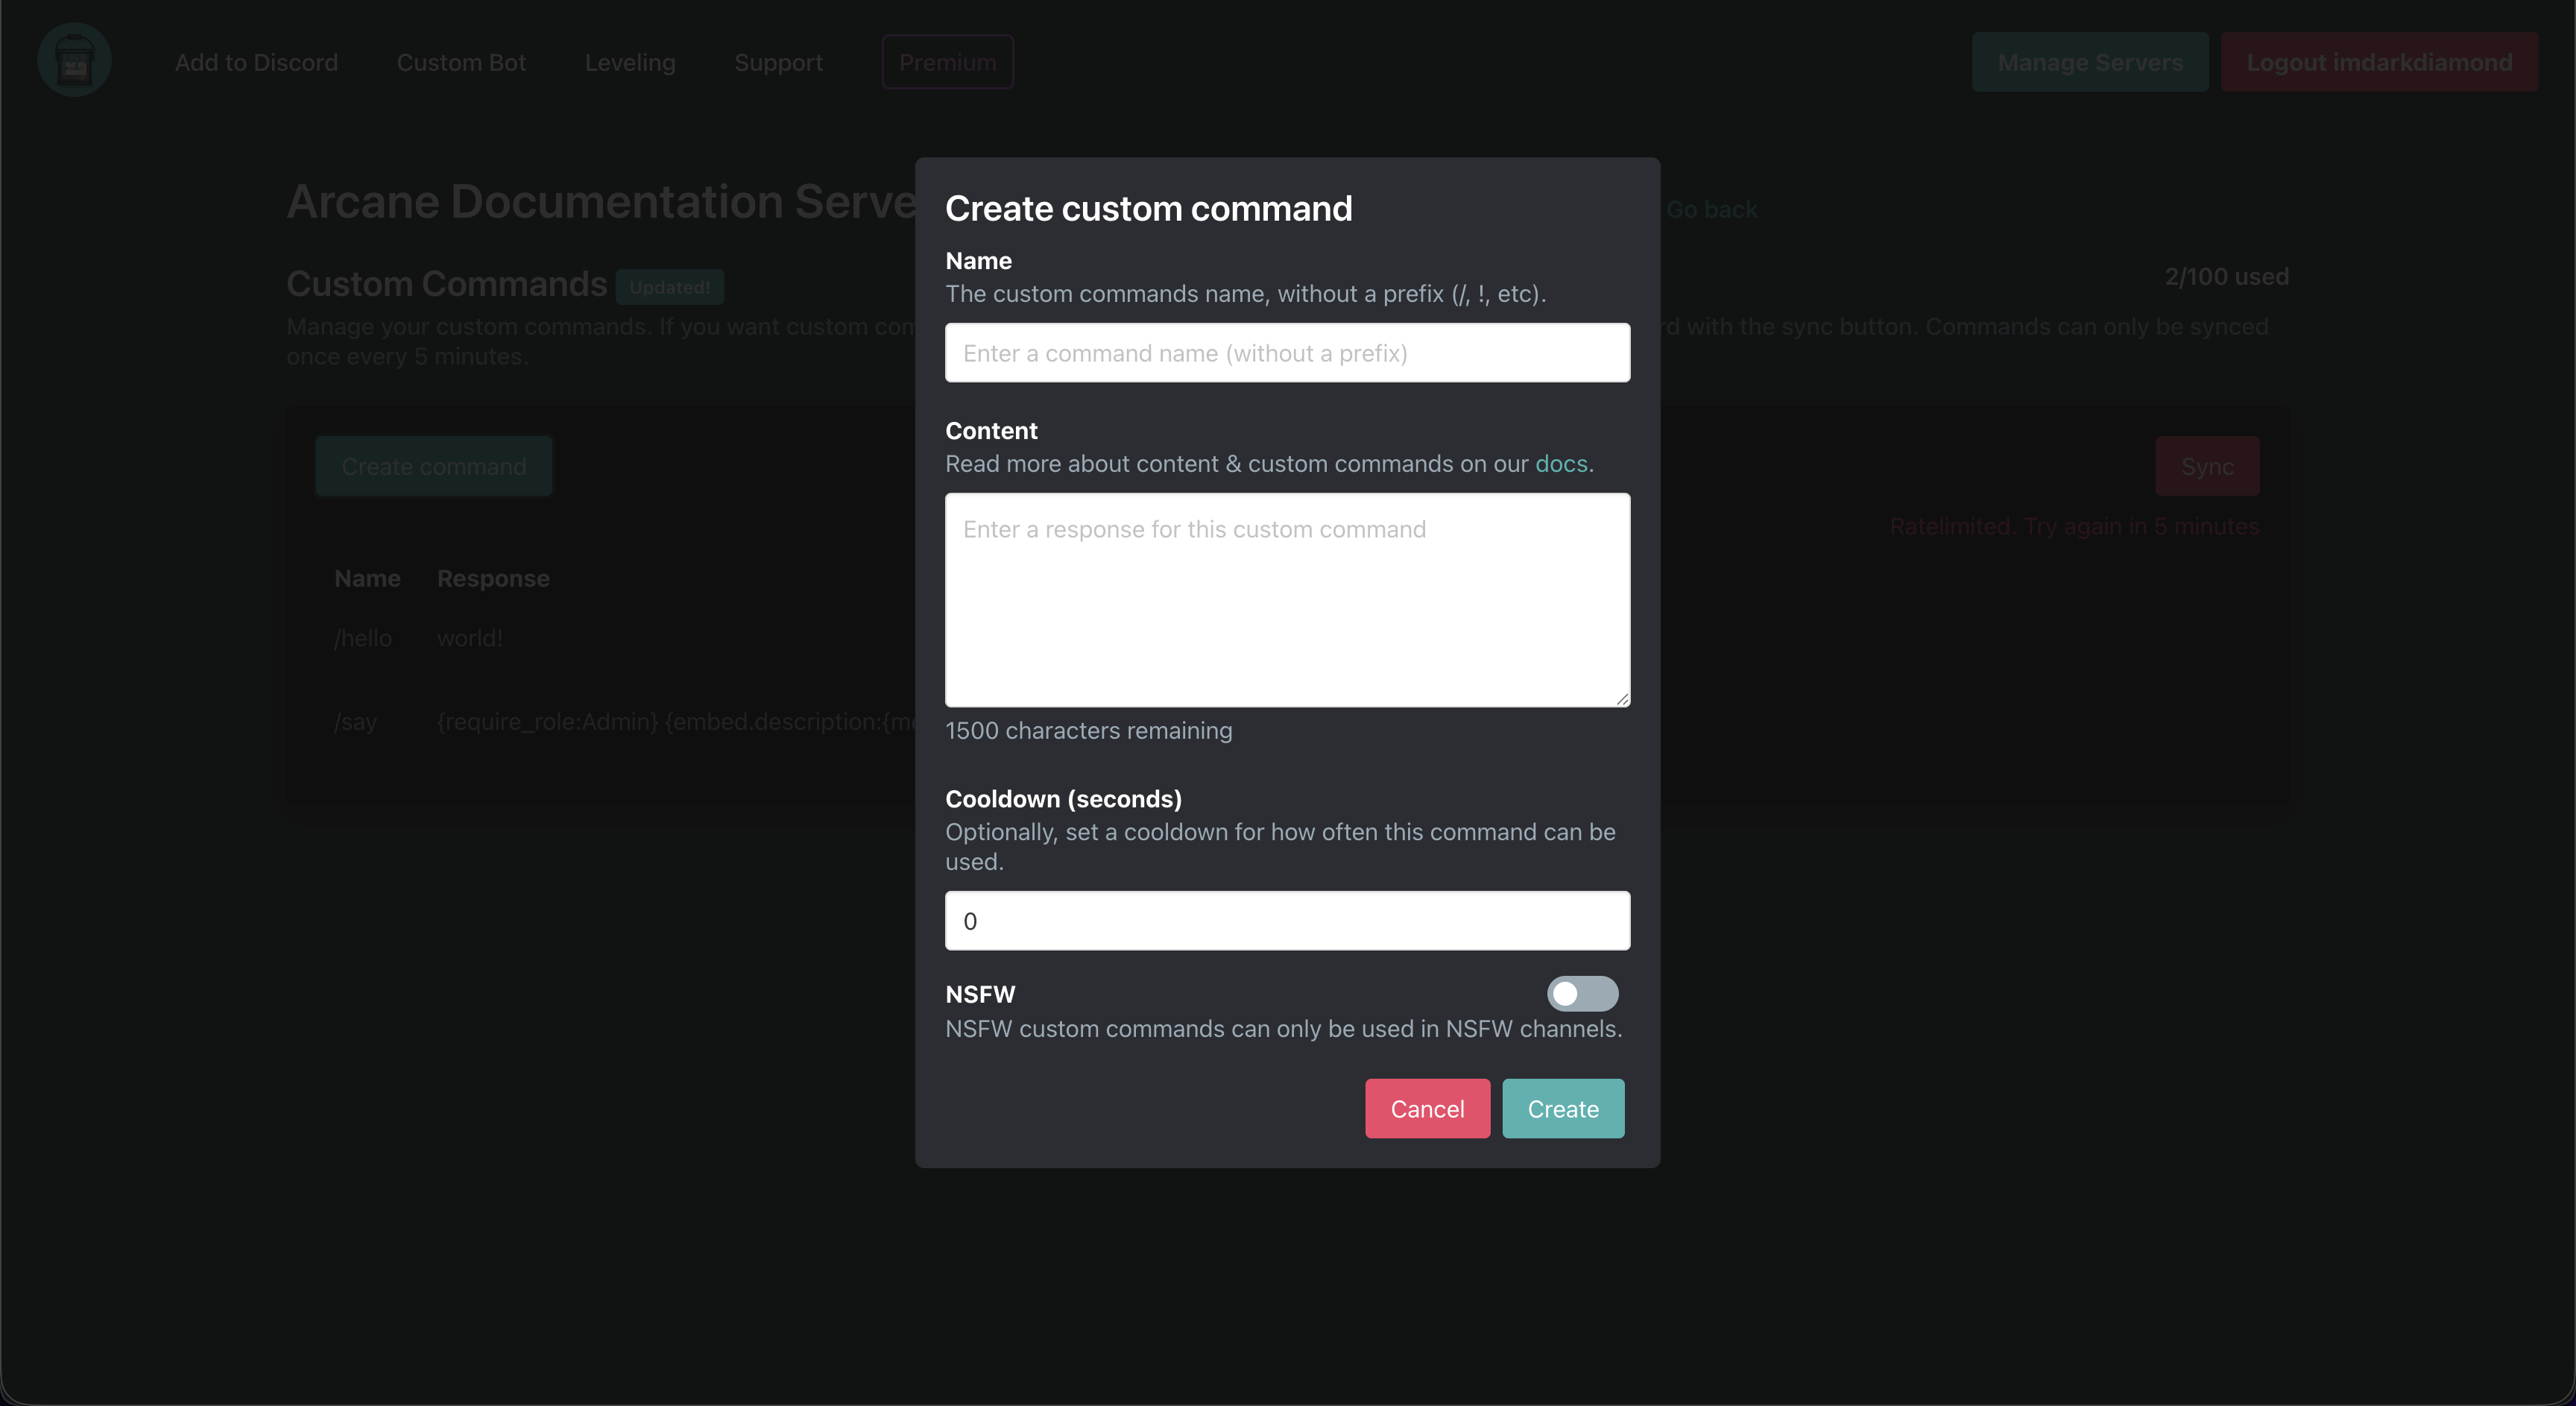Screen dimensions: 2576x1406
Task: Select the /hello command row
Action: pos(362,638)
